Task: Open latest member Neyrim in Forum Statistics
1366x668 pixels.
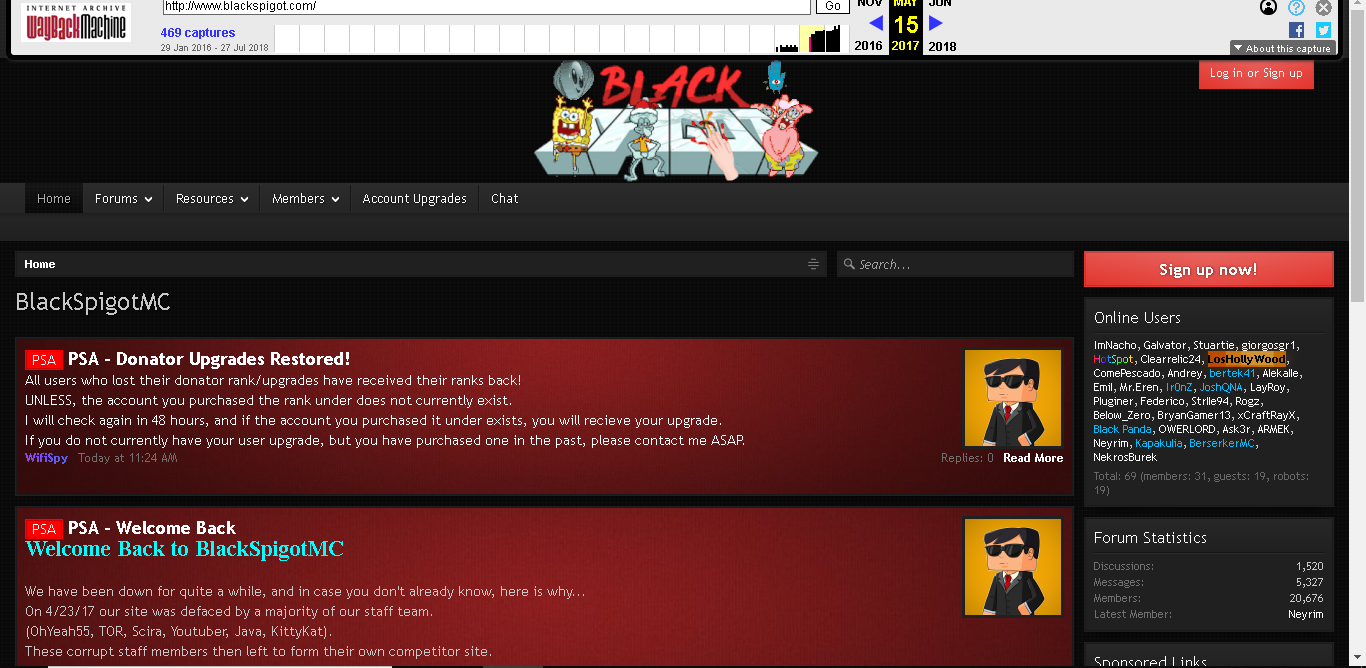Action: pyautogui.click(x=1305, y=614)
